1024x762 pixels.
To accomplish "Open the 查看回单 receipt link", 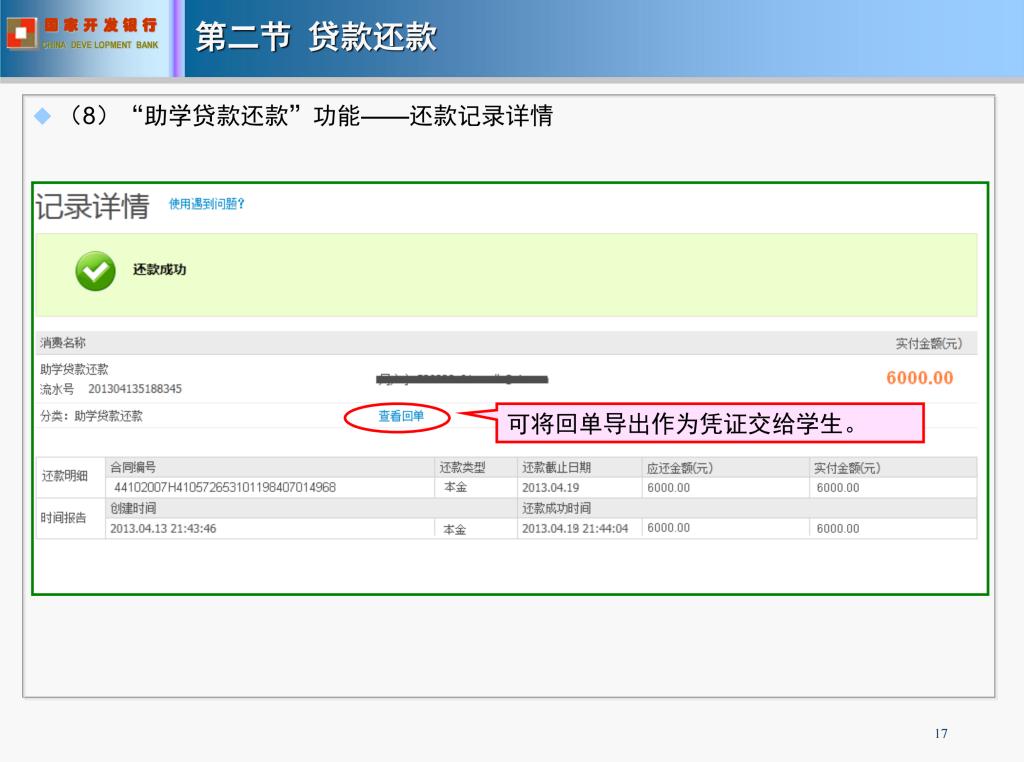I will click(x=400, y=417).
